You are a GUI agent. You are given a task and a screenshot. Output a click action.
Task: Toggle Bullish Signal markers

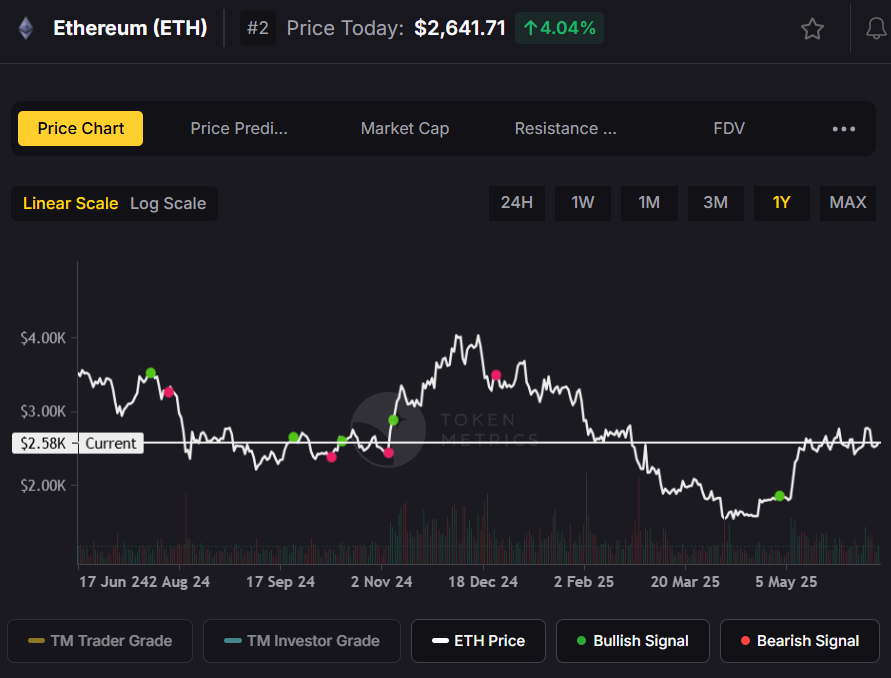click(x=632, y=641)
